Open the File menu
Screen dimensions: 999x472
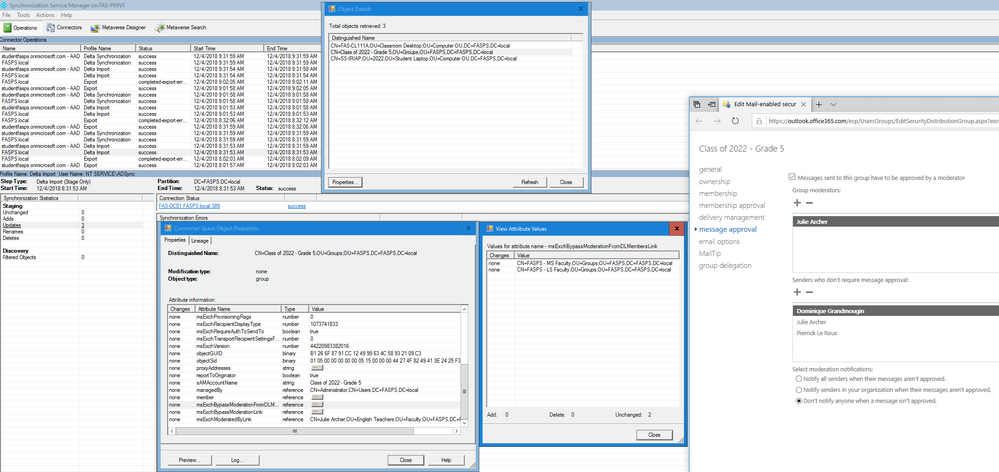6,15
